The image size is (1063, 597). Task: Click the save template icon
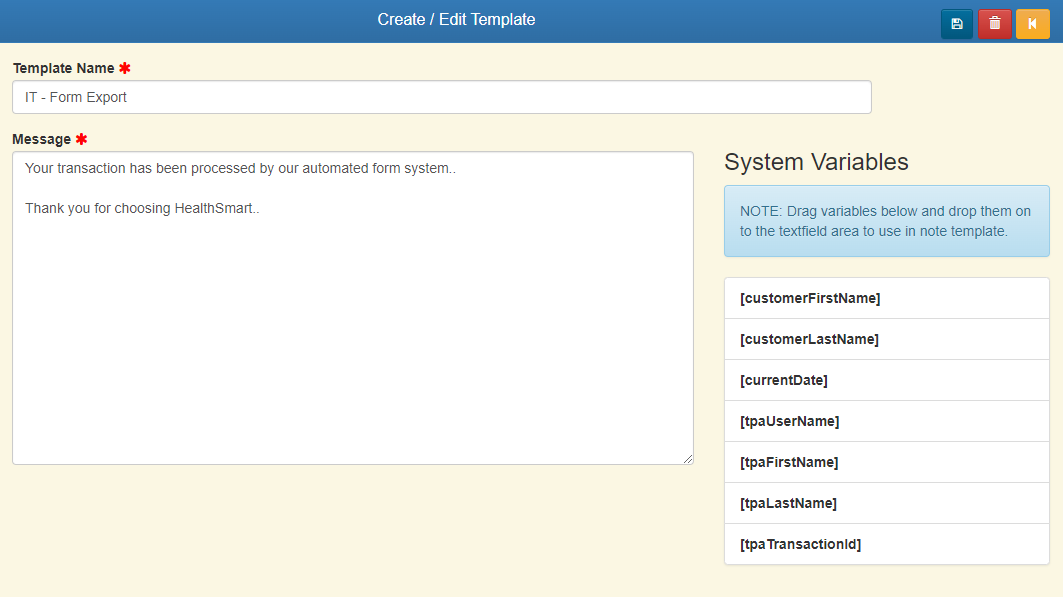pyautogui.click(x=956, y=24)
